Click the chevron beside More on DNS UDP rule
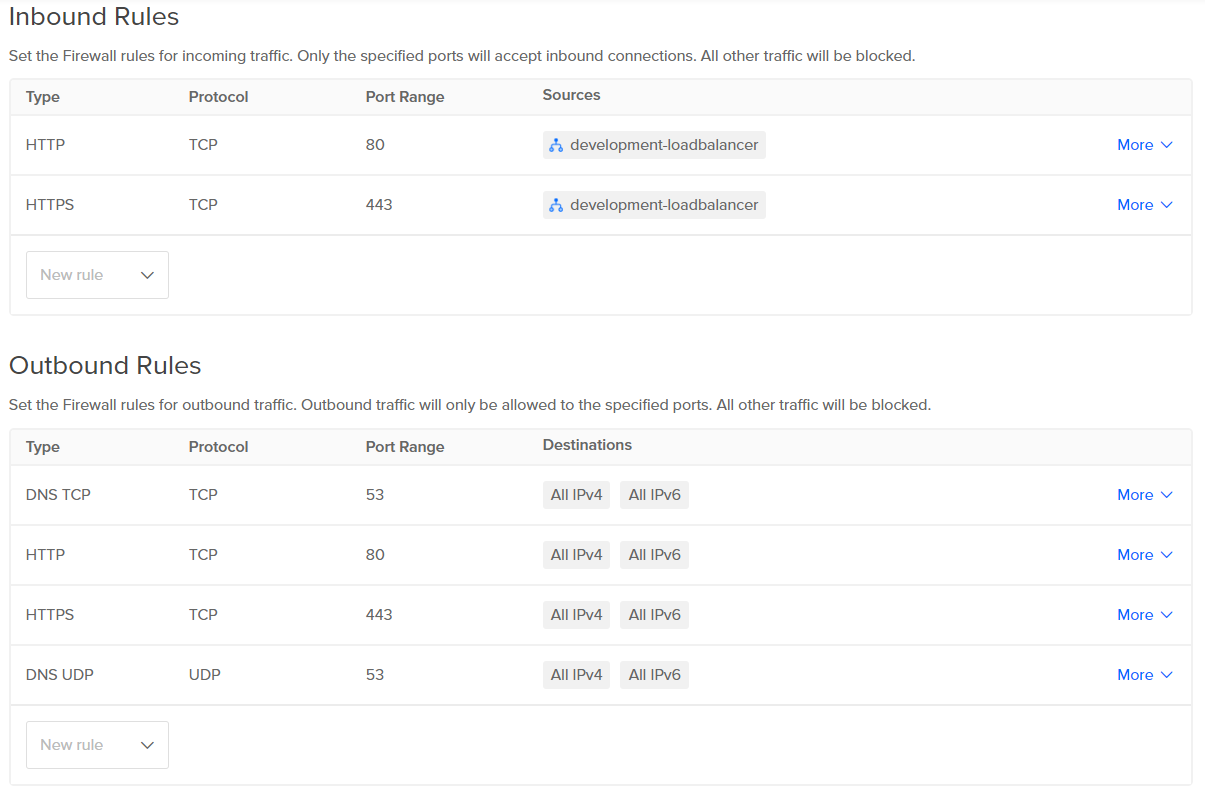Viewport: 1205px width, 801px height. point(1169,675)
